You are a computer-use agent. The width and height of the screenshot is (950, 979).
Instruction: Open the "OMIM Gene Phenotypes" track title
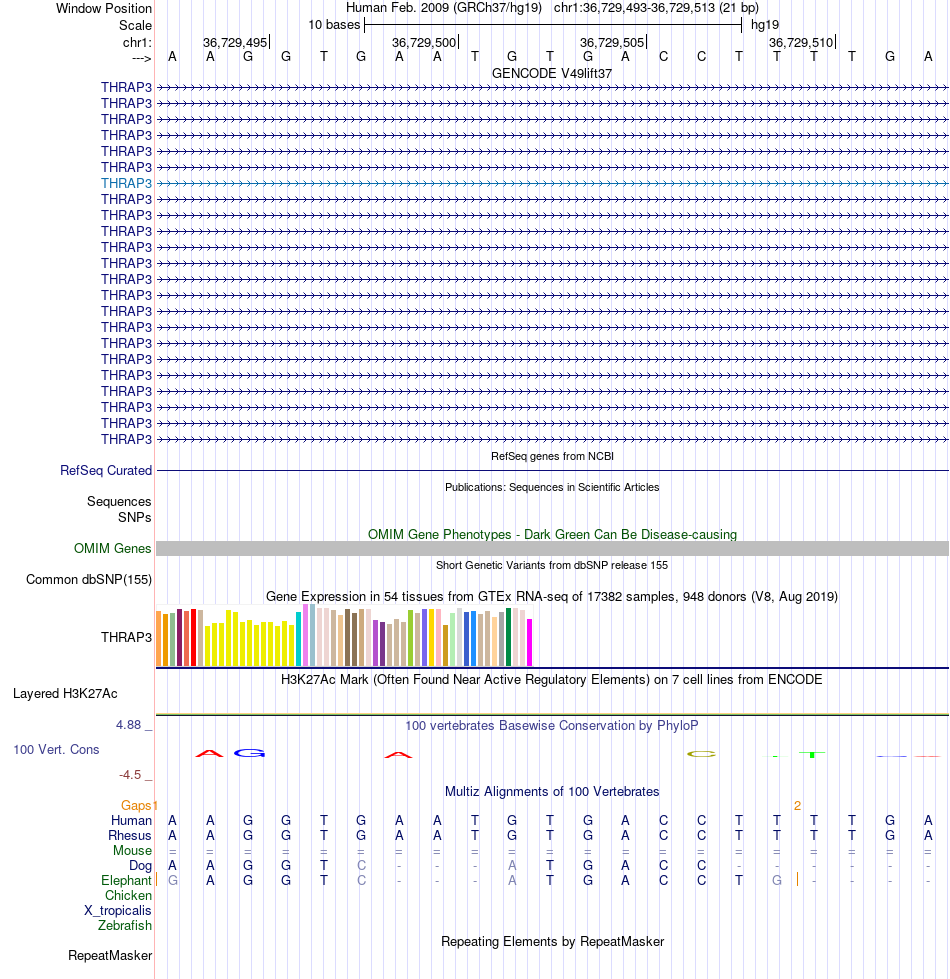pos(552,534)
